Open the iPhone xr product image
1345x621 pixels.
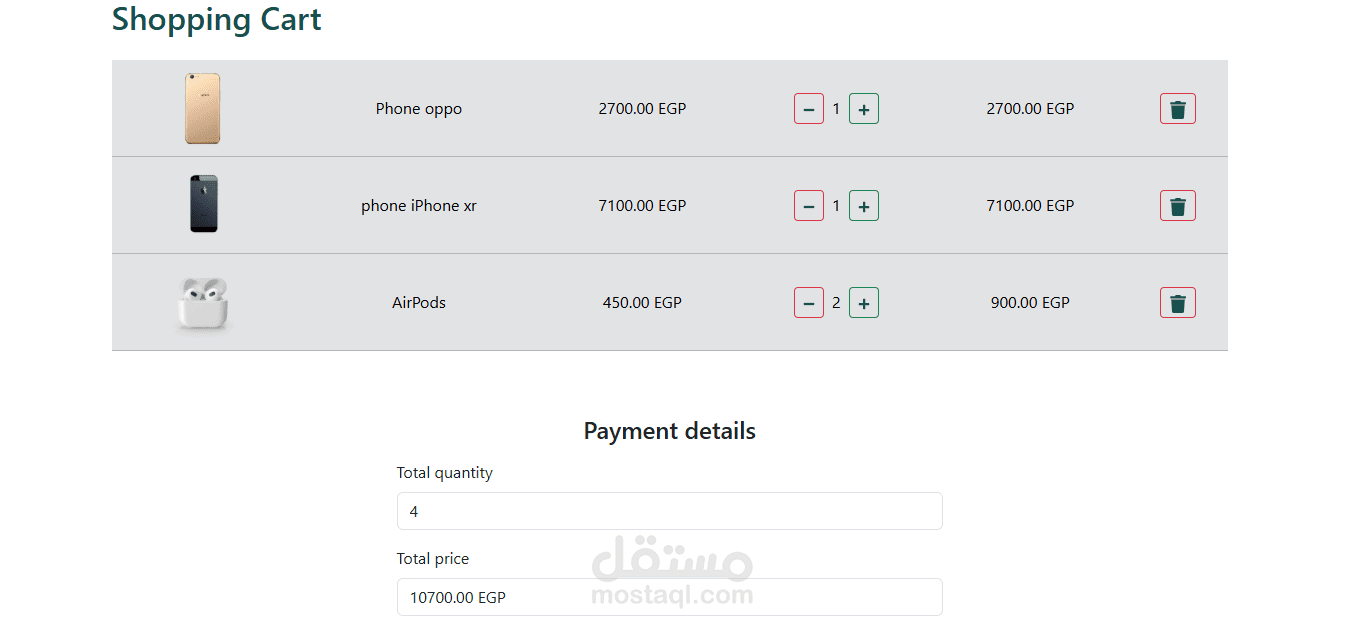203,205
